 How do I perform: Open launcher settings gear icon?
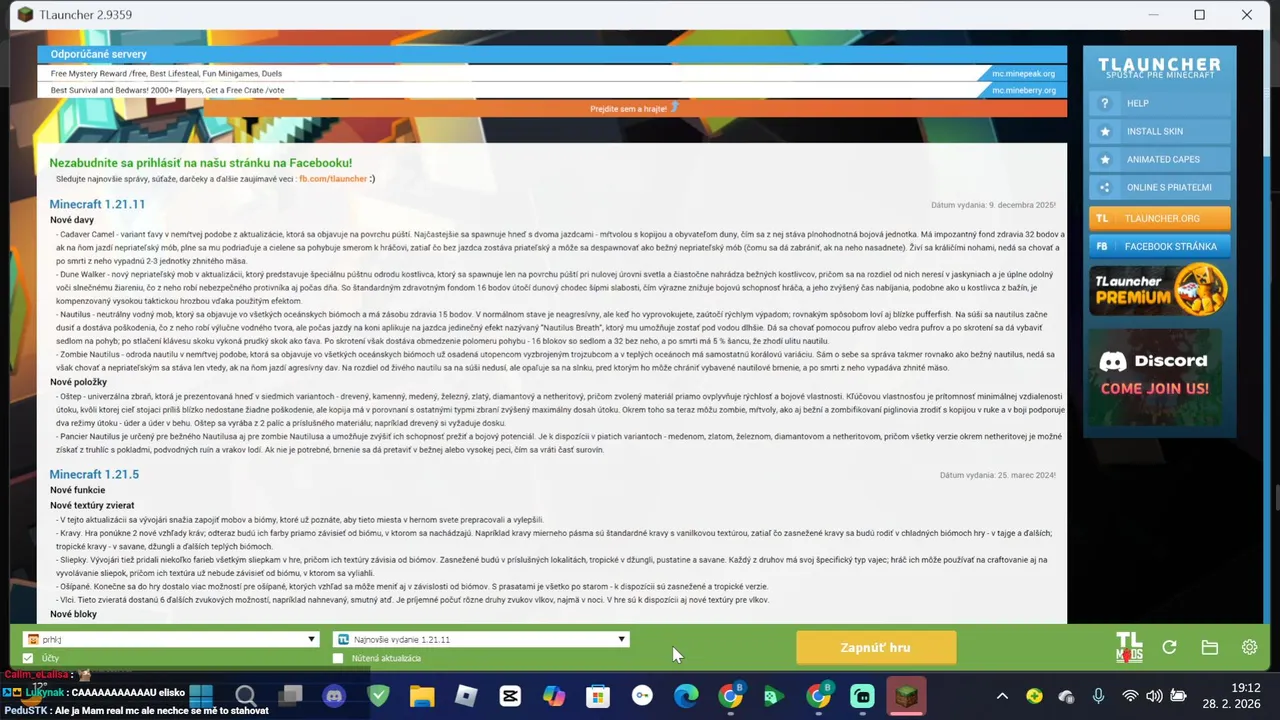pos(1249,647)
